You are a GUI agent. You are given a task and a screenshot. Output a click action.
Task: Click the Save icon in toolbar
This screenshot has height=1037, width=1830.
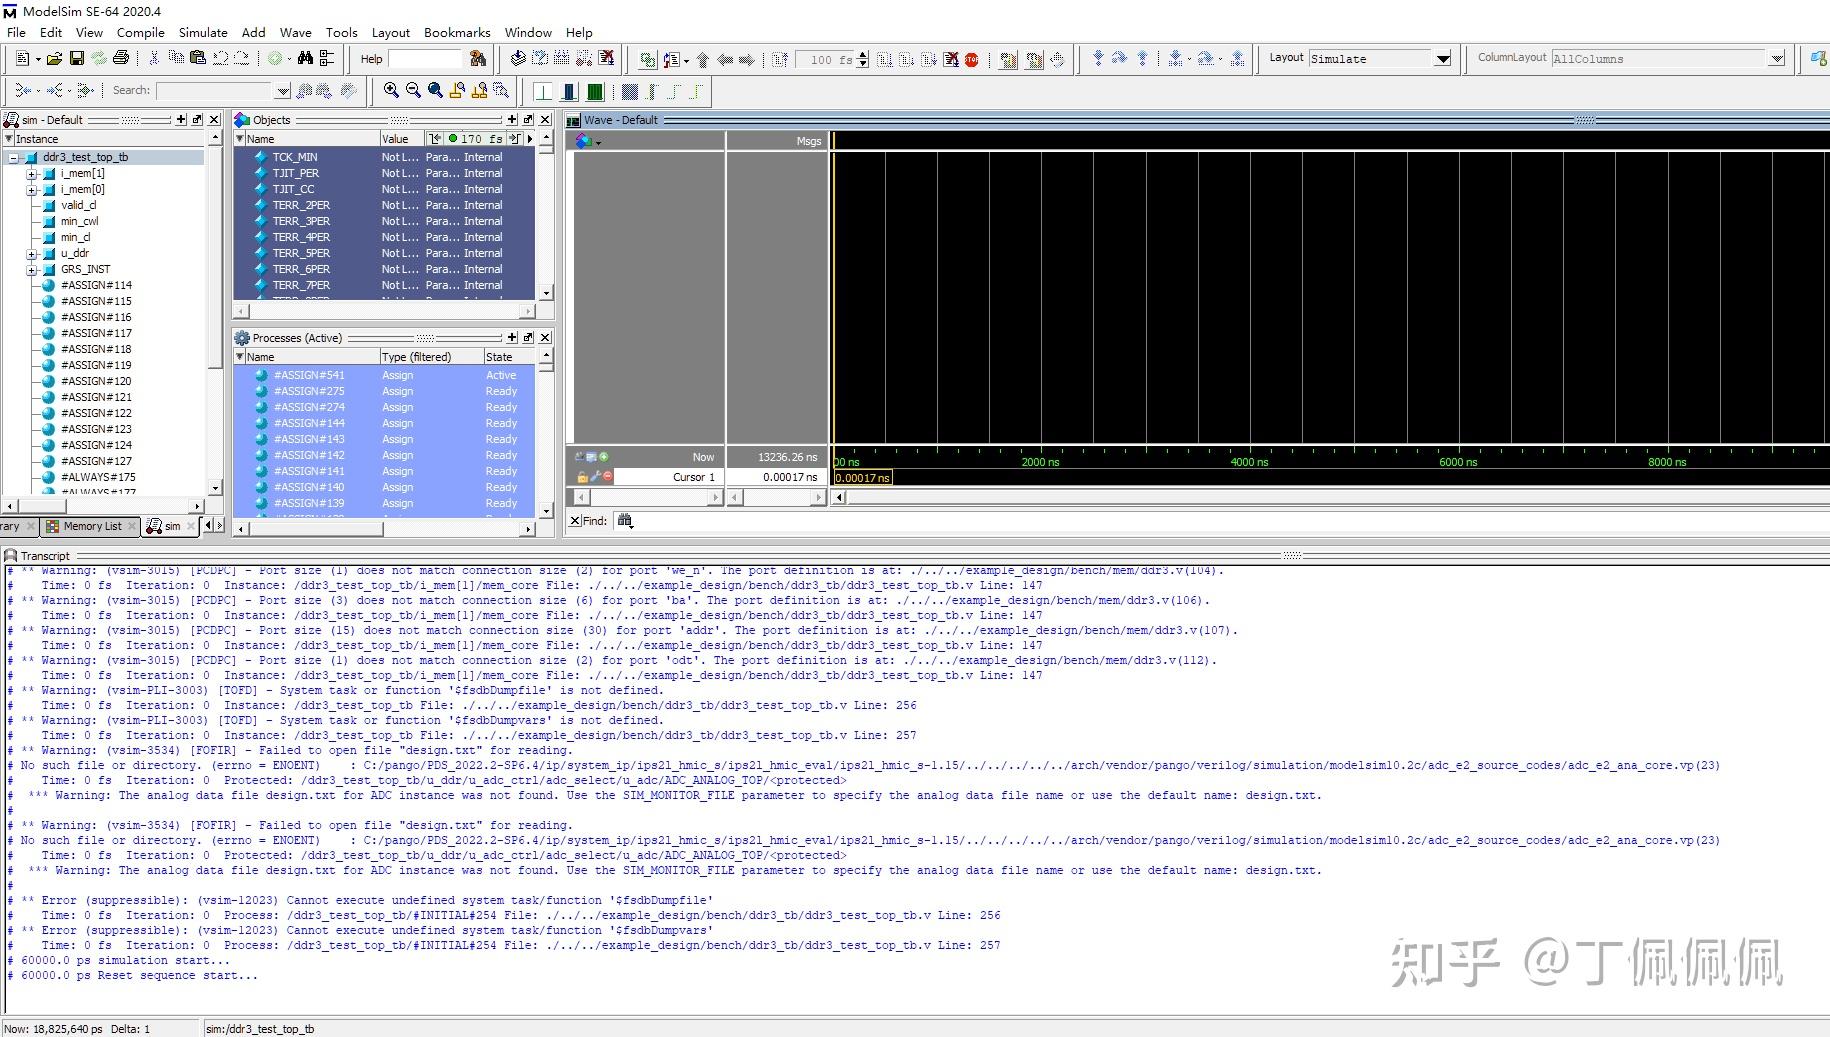tap(76, 59)
